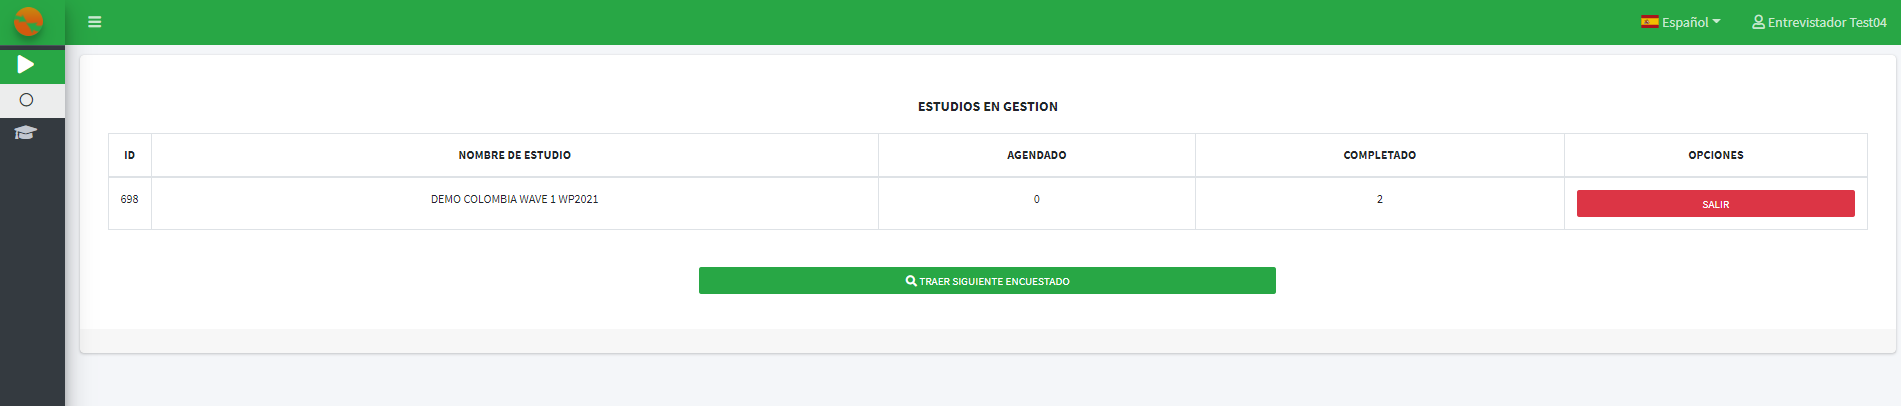
Task: Click the magnifier icon on green button
Action: click(x=911, y=281)
